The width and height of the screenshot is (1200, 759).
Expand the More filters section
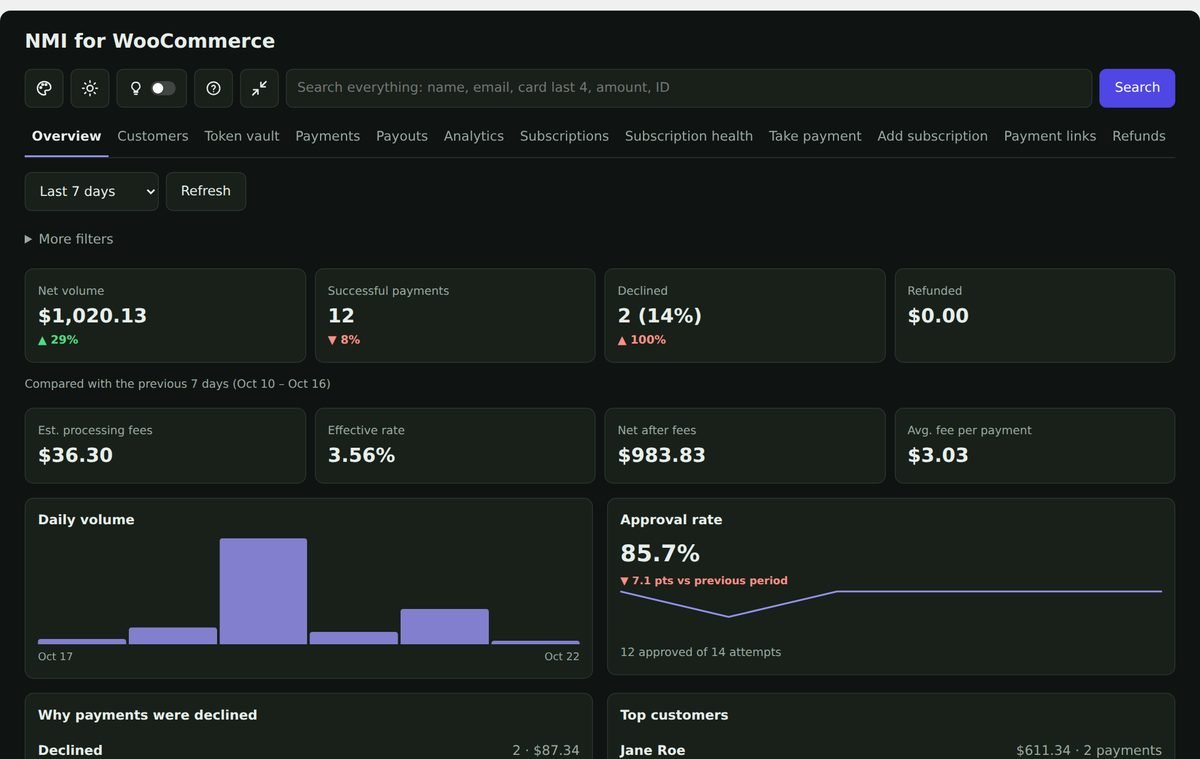(x=69, y=239)
